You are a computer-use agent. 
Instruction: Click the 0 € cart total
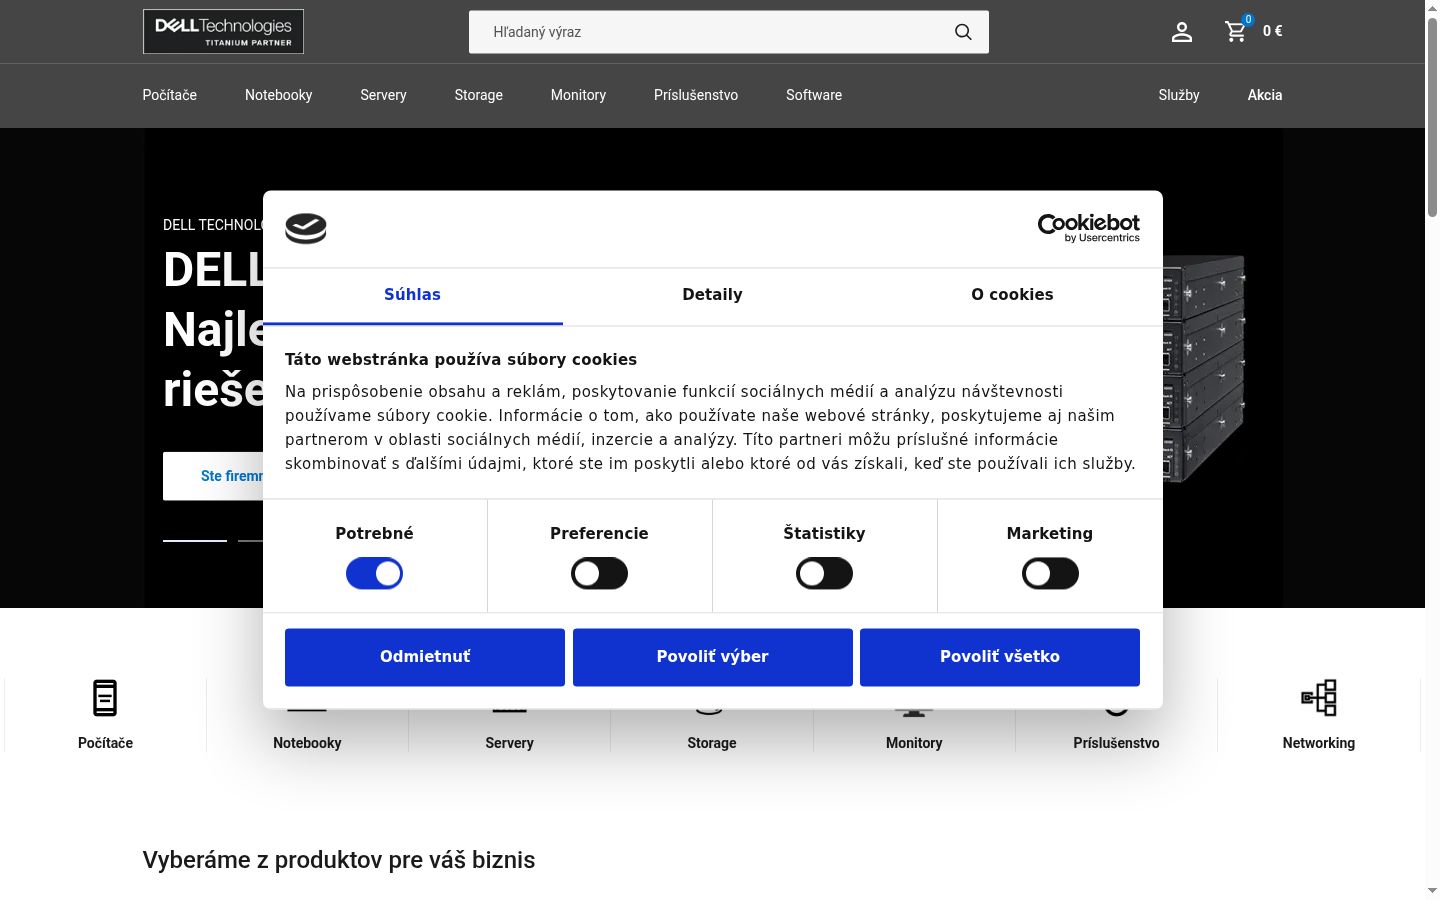pyautogui.click(x=1273, y=31)
